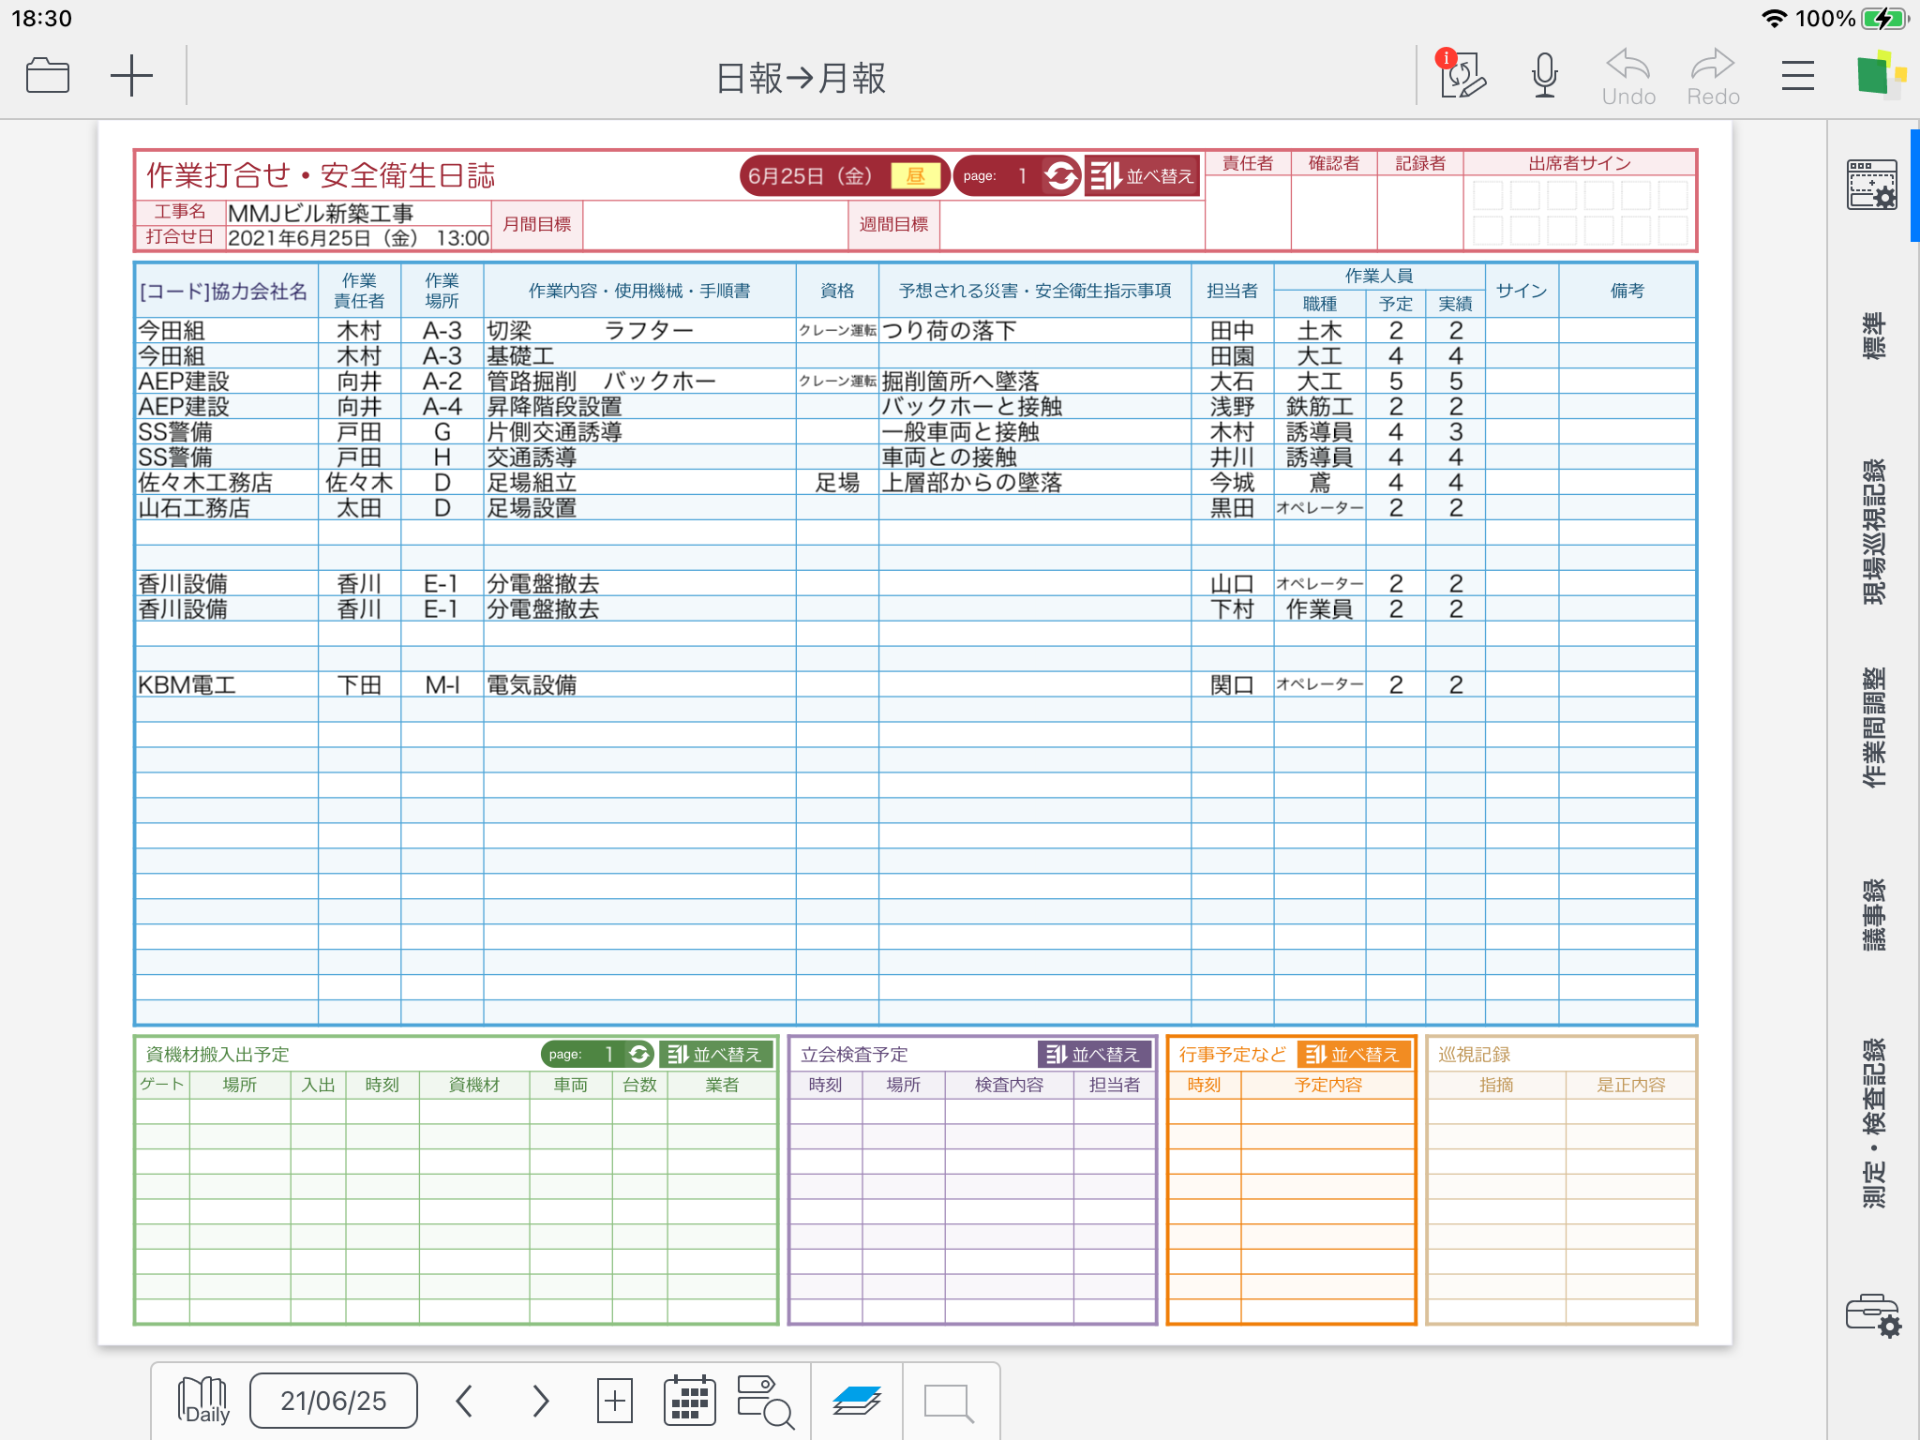
Task: Tap the date field showing 21/06/25
Action: 333,1400
